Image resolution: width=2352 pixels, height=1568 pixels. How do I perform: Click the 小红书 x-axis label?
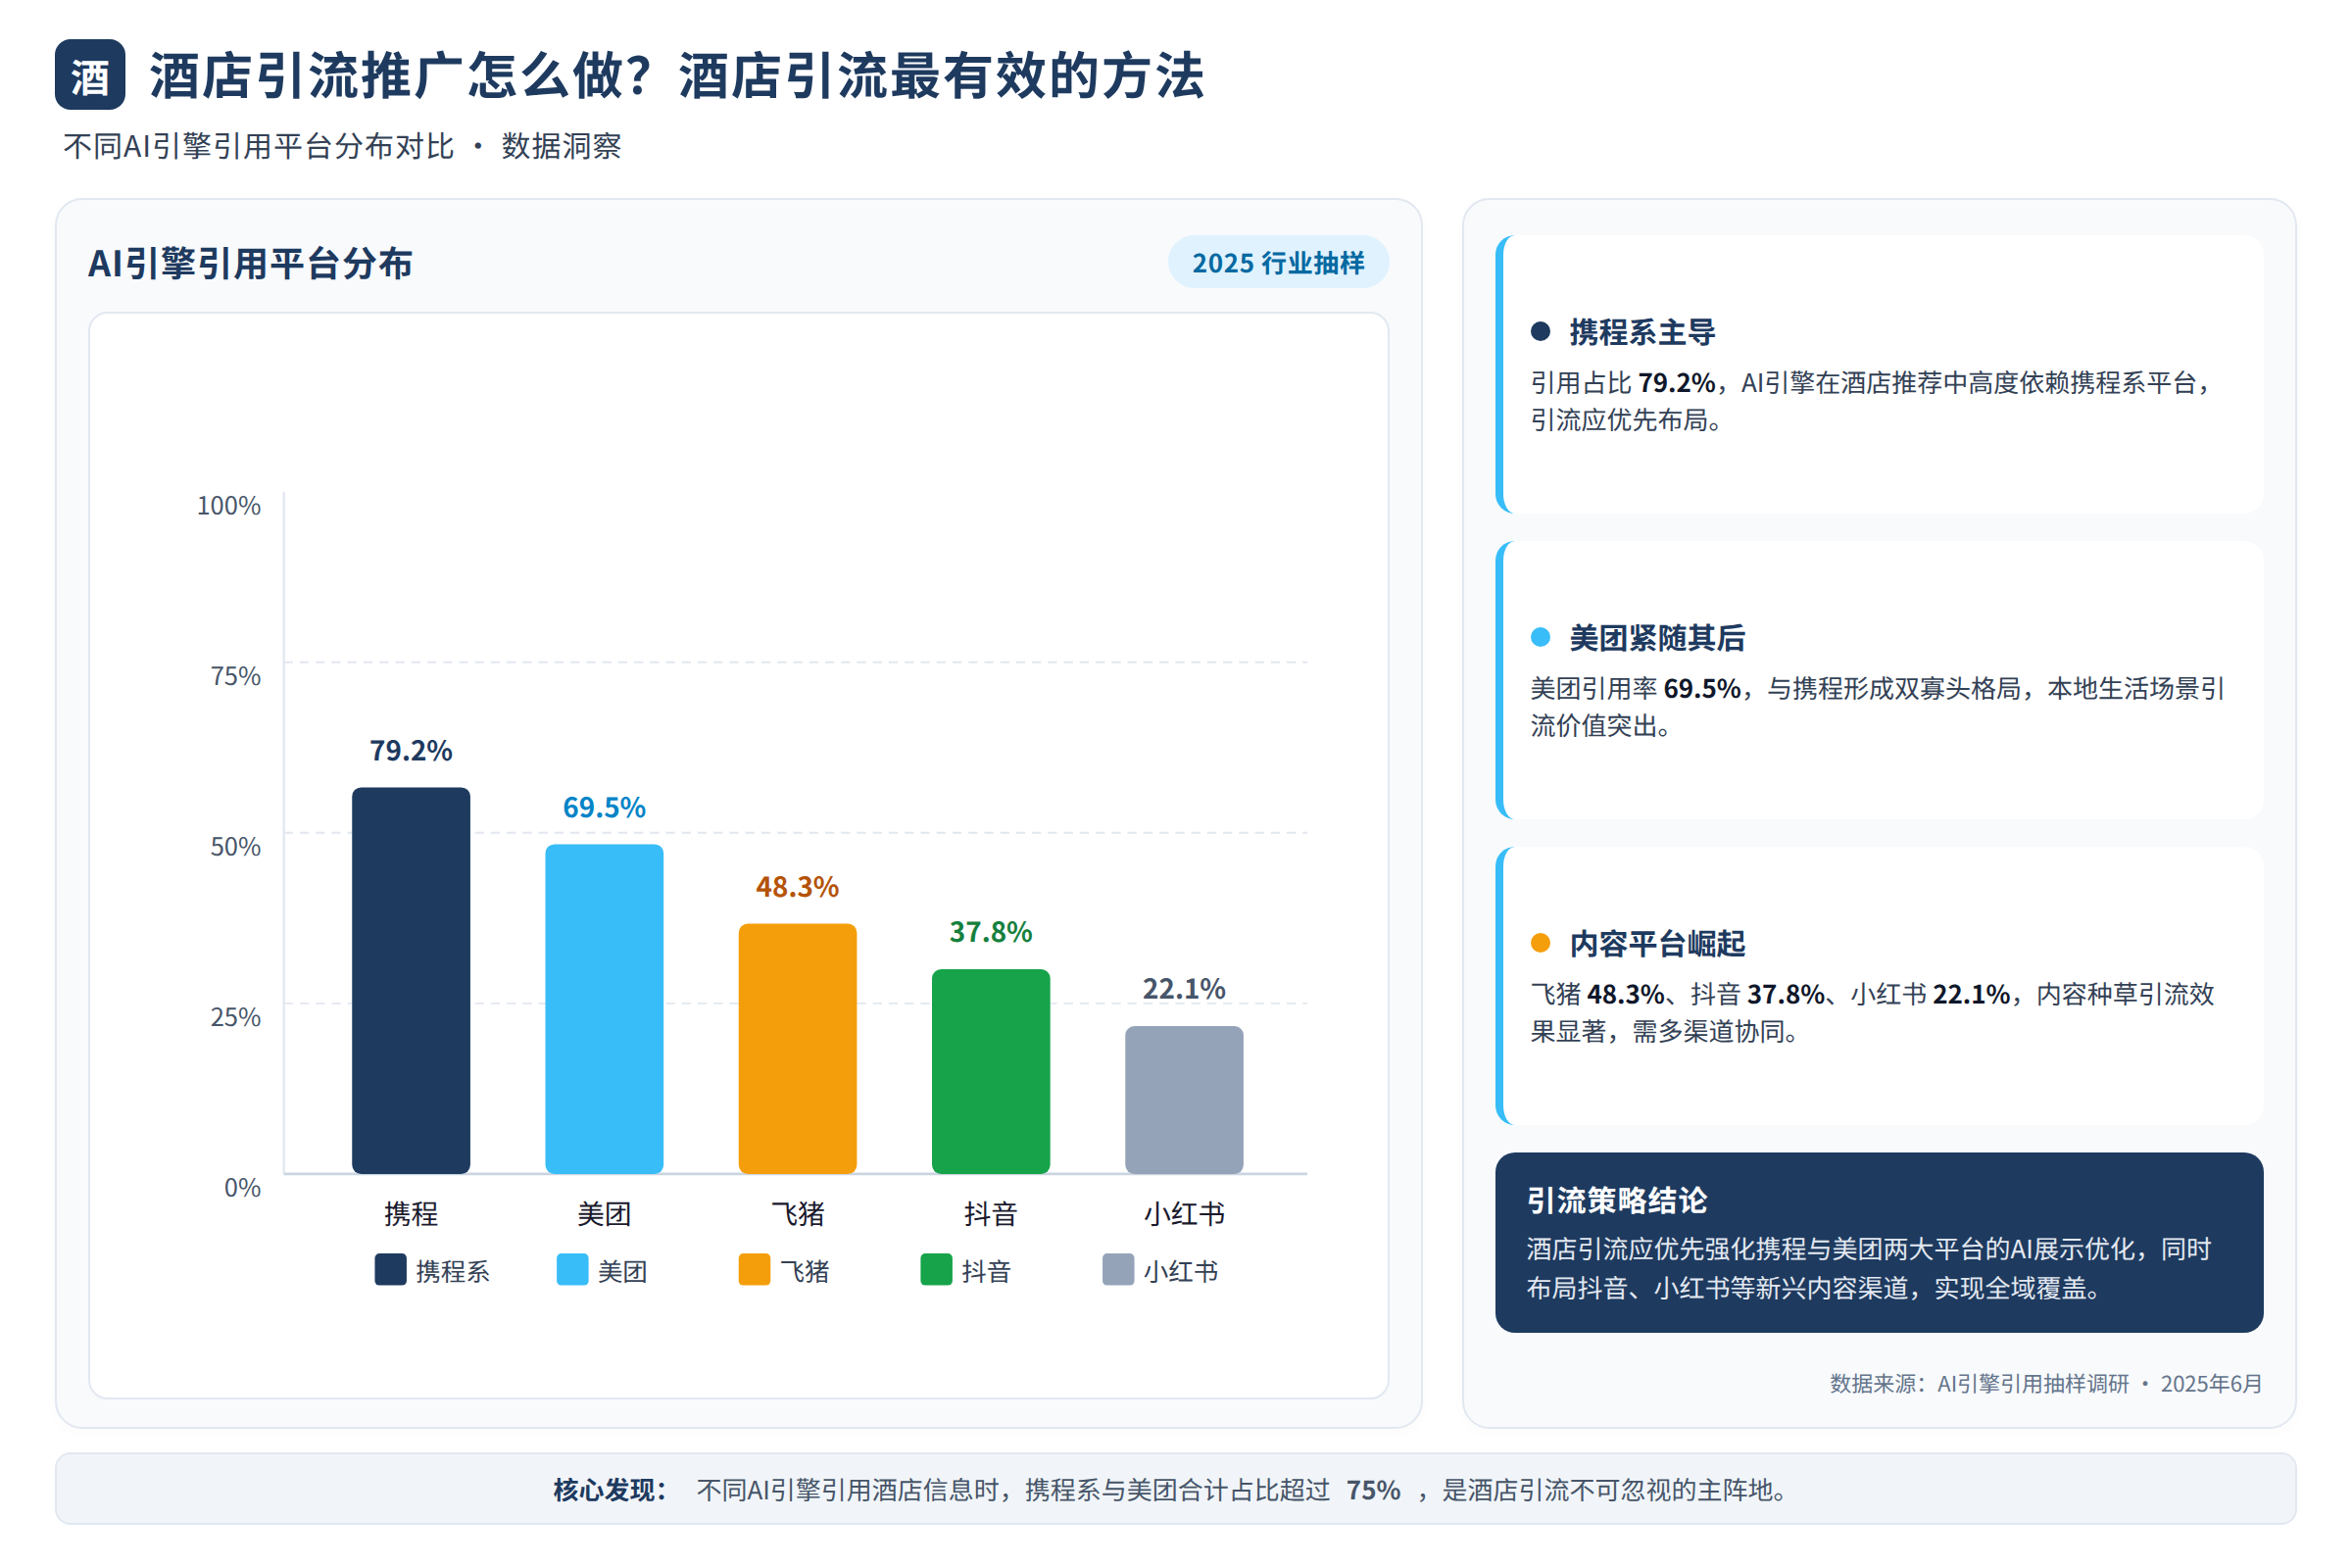[1184, 1214]
